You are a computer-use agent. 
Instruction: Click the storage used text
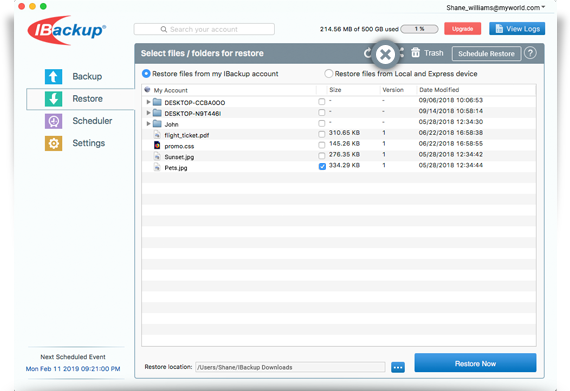point(359,29)
